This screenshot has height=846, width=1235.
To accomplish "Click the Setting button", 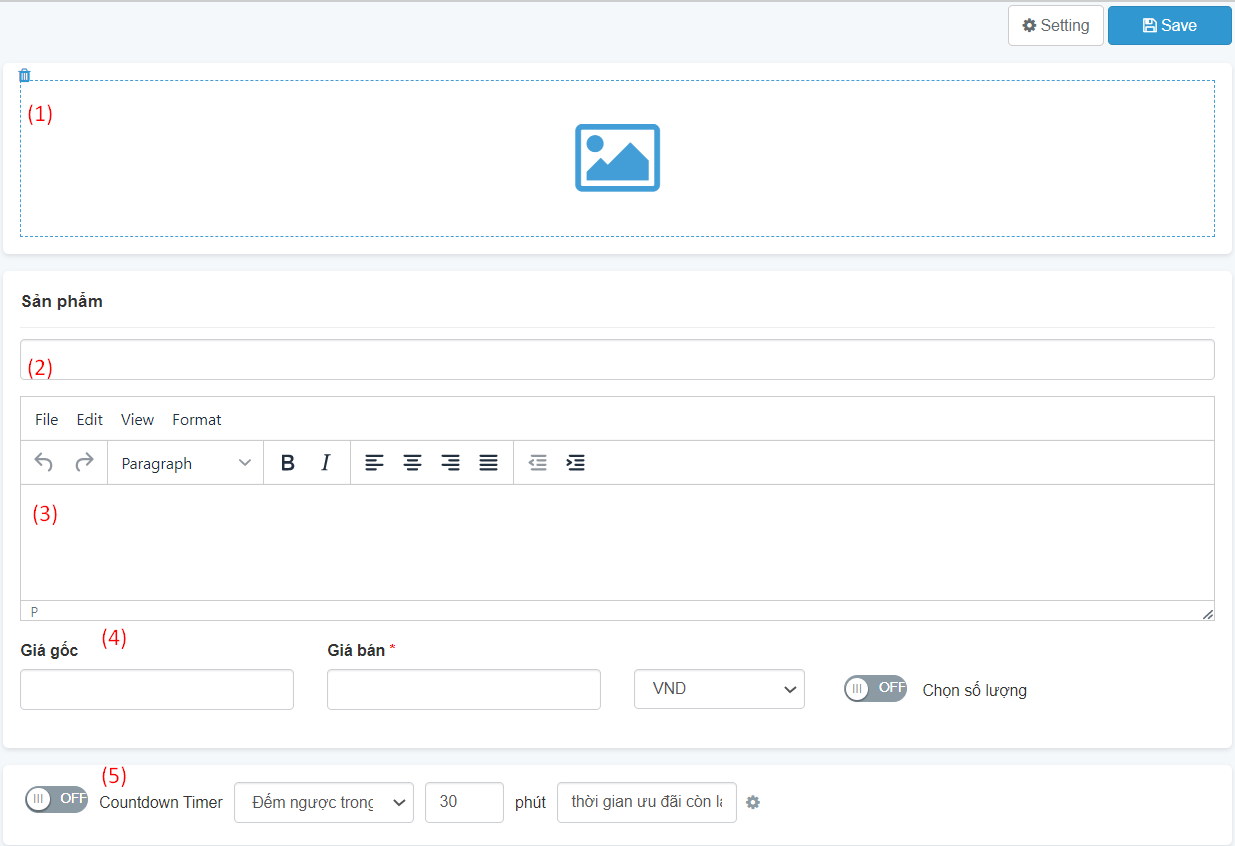I will click(x=1056, y=26).
